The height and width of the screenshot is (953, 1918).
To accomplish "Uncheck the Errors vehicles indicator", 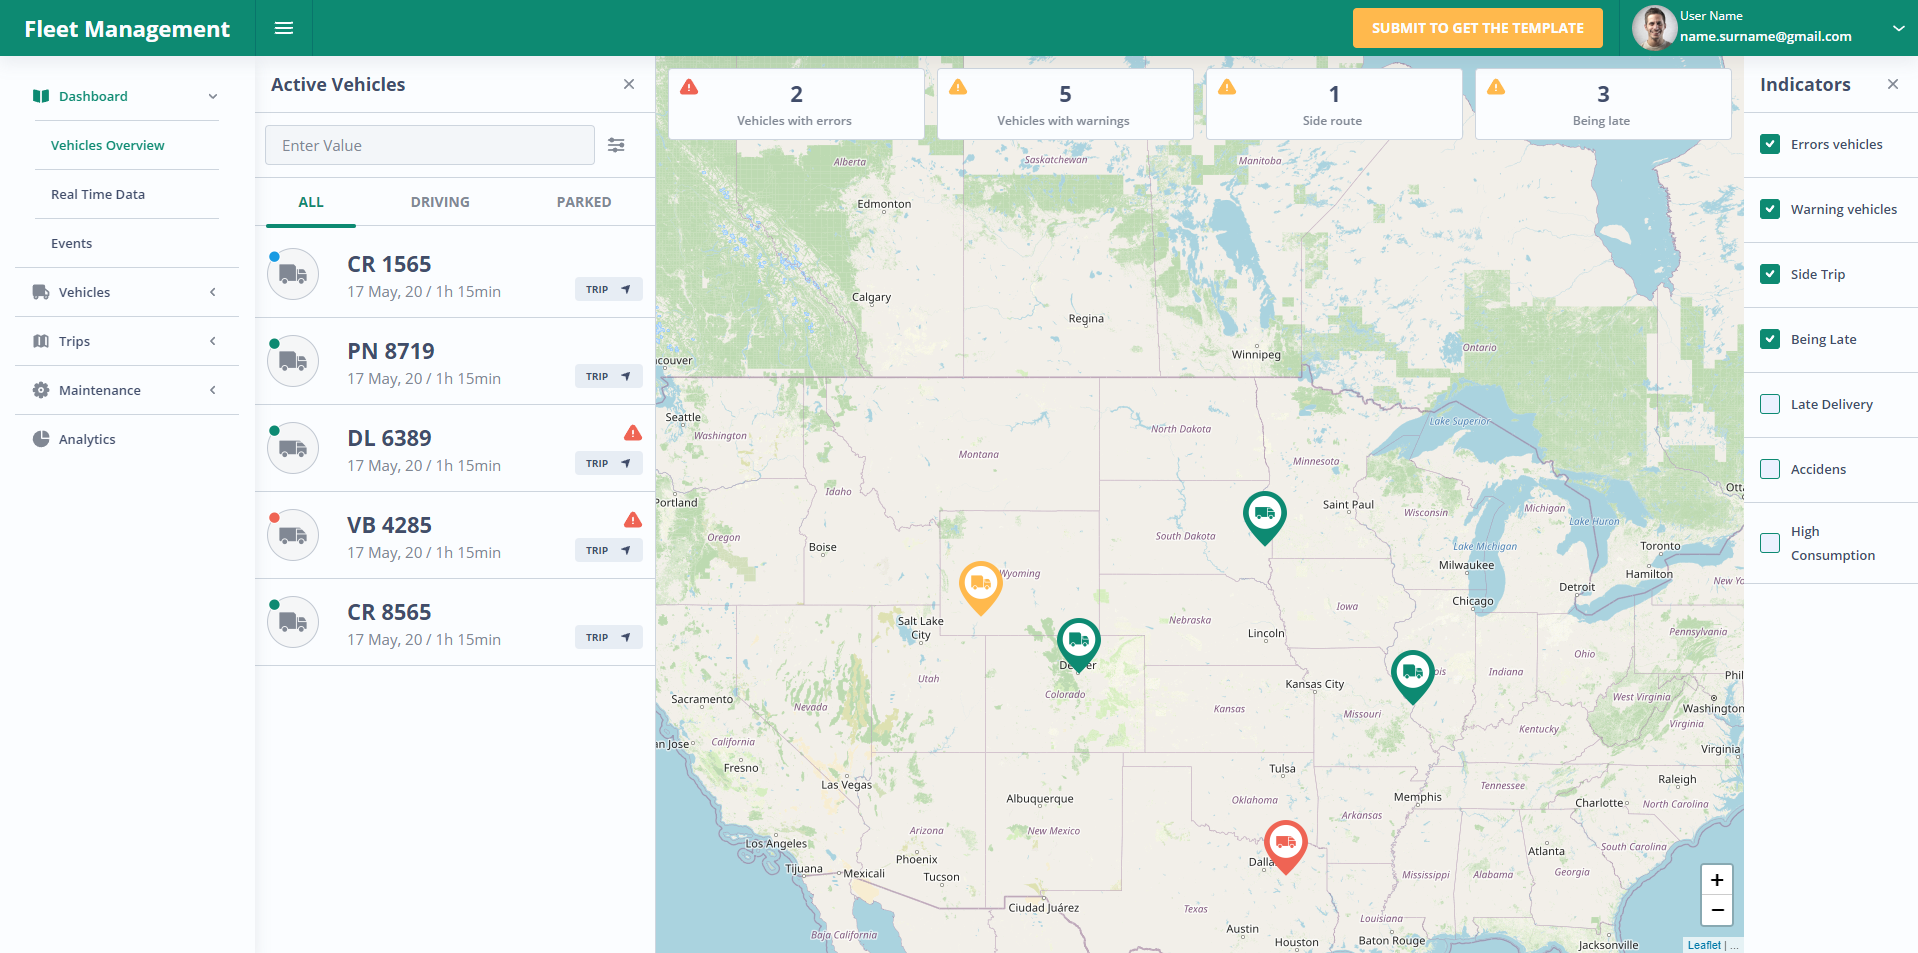I will [1770, 144].
